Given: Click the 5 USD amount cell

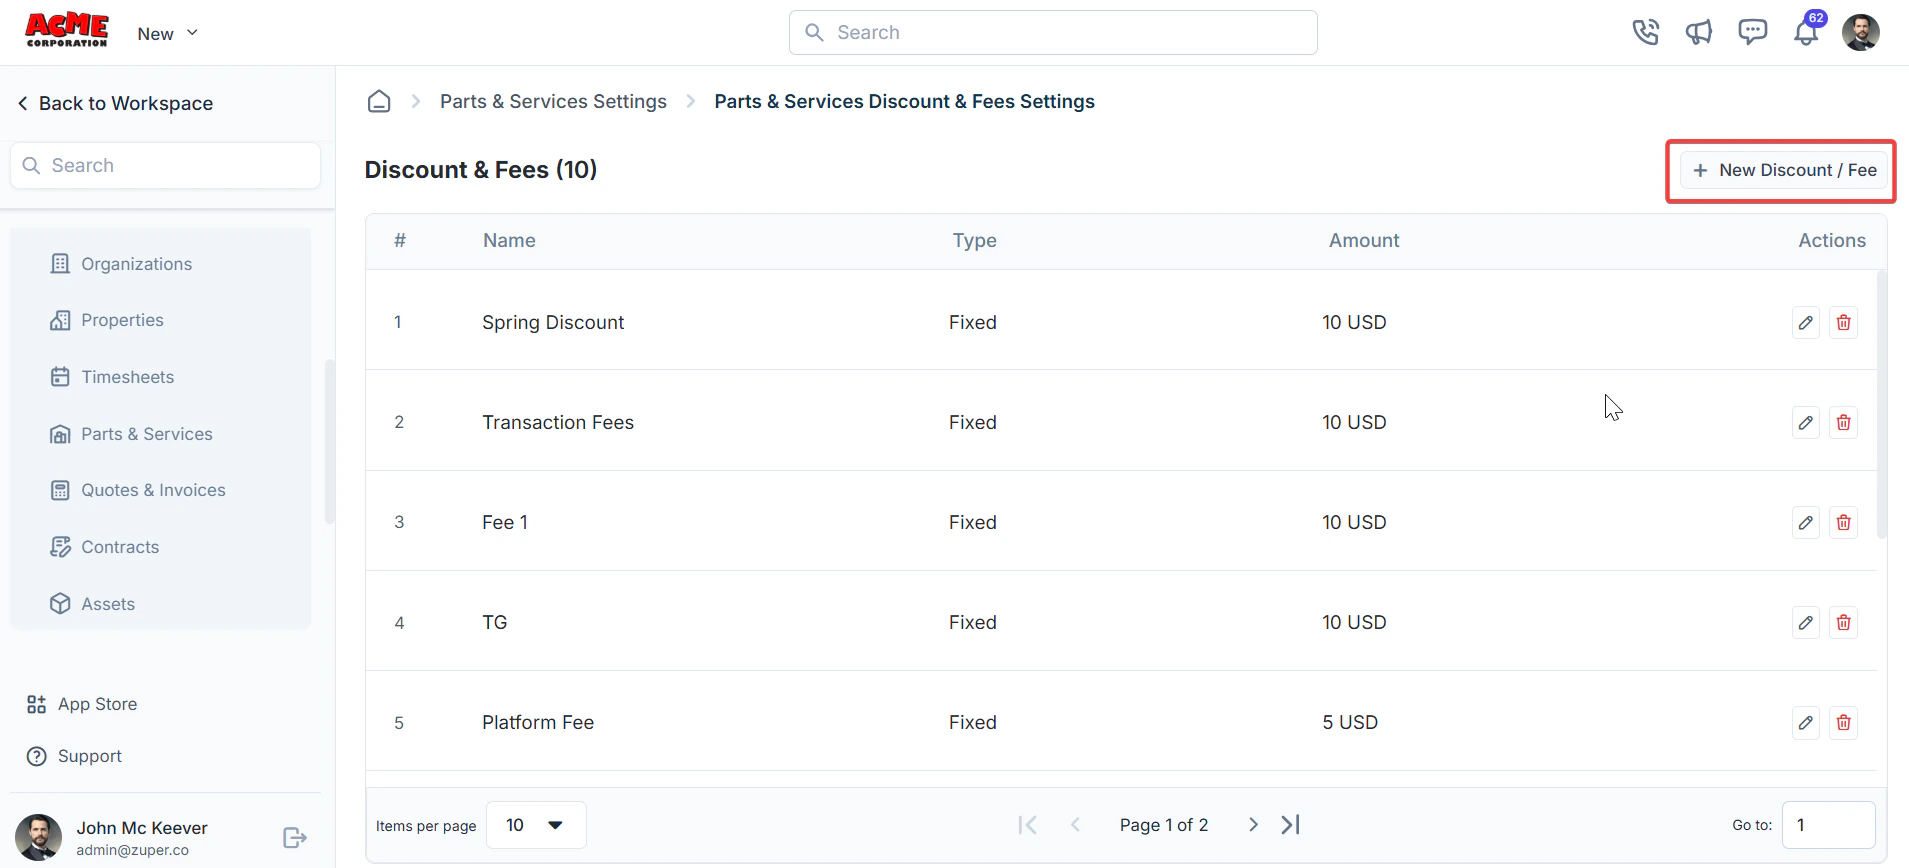Looking at the screenshot, I should point(1350,722).
